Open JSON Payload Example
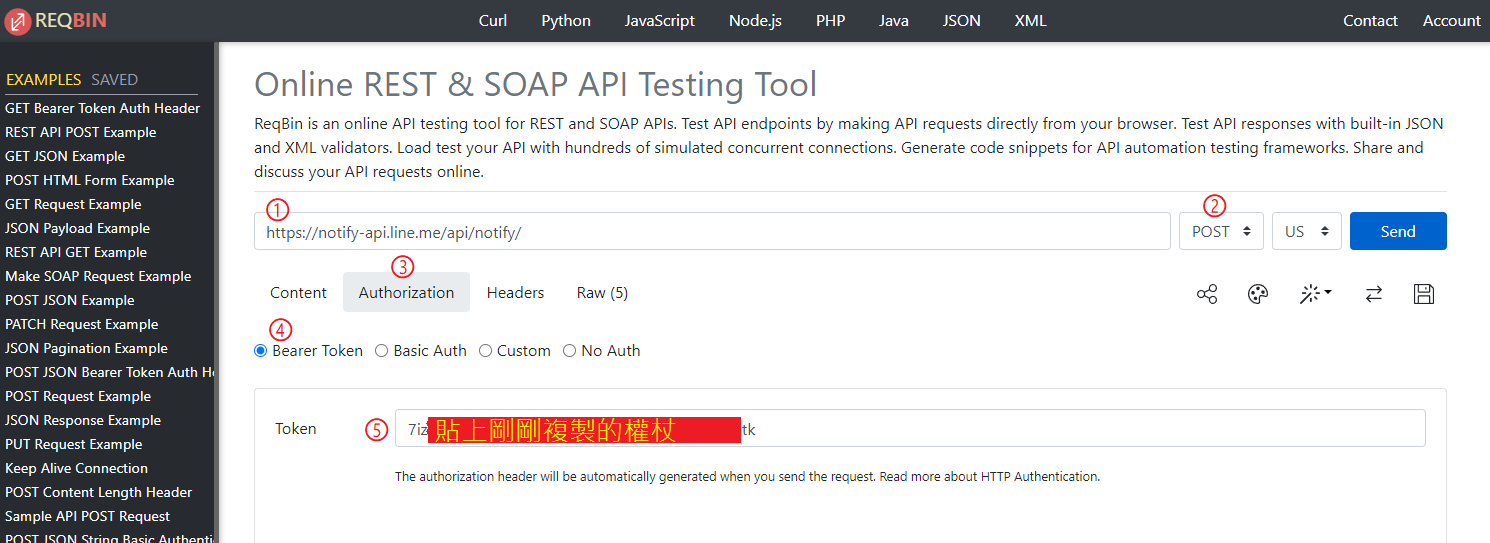 (x=77, y=228)
